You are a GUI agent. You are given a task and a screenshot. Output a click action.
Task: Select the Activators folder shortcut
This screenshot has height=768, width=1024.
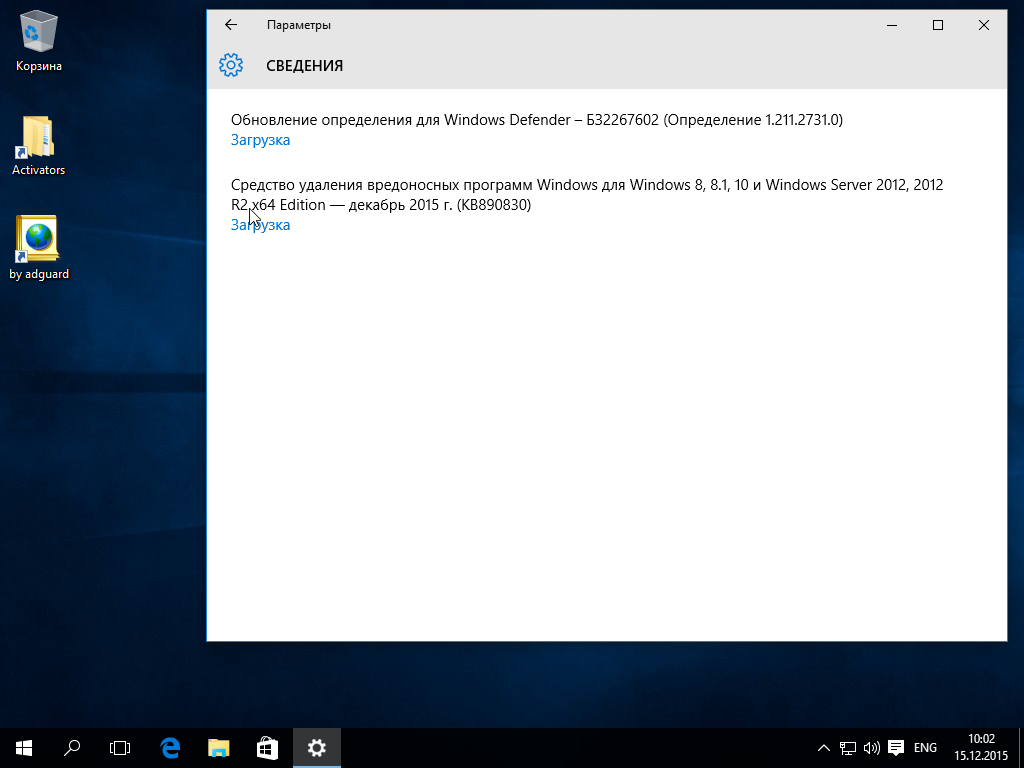pyautogui.click(x=39, y=145)
